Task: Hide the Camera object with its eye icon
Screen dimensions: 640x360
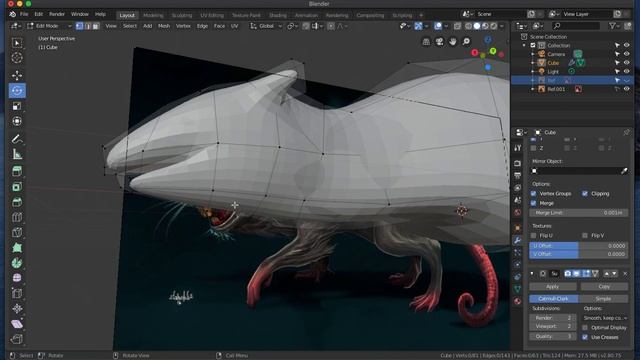Action: click(627, 54)
